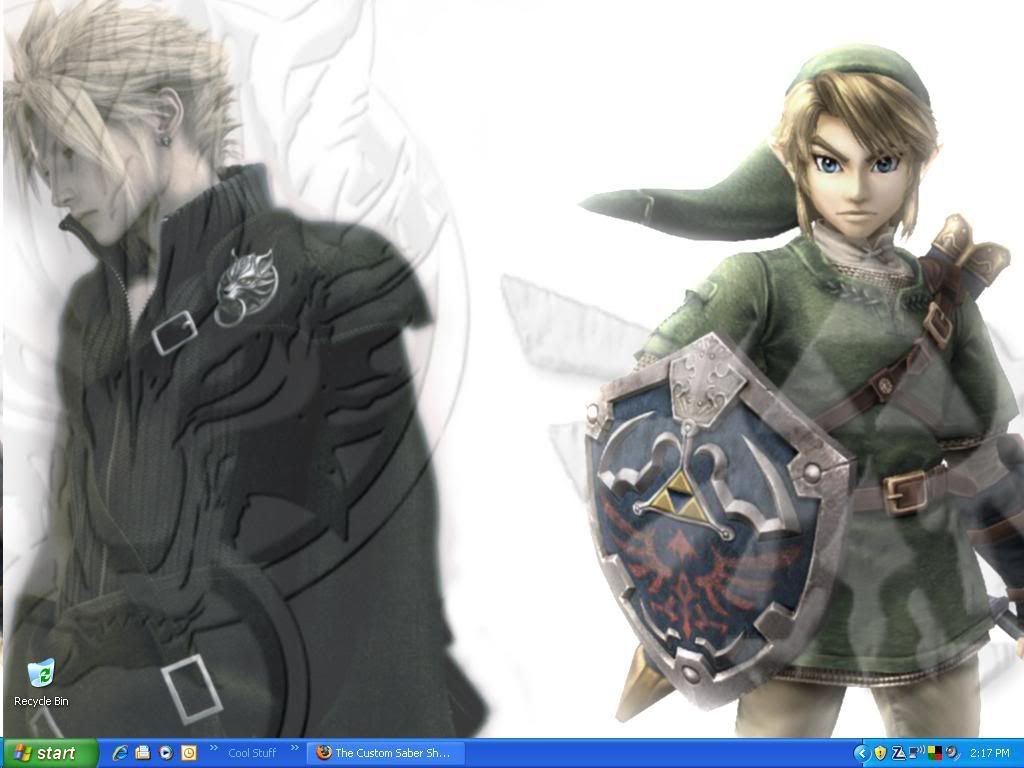Screen dimensions: 1024x768
Task: Open Windows Media Player from Quick Launch
Action: coord(166,753)
